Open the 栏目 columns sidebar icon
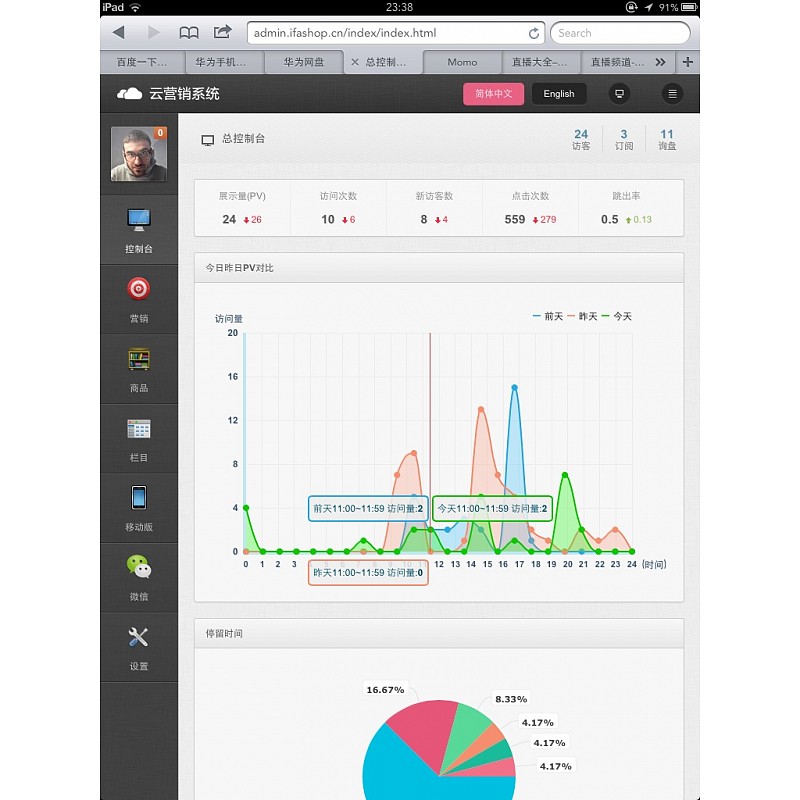The width and height of the screenshot is (800, 800). (x=138, y=429)
